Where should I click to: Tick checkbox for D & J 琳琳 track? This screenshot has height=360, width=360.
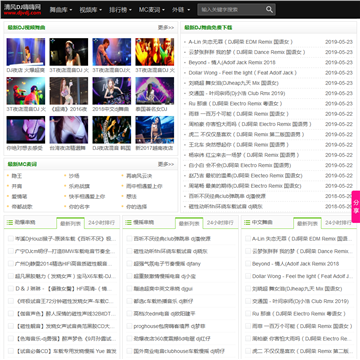pos(11,289)
